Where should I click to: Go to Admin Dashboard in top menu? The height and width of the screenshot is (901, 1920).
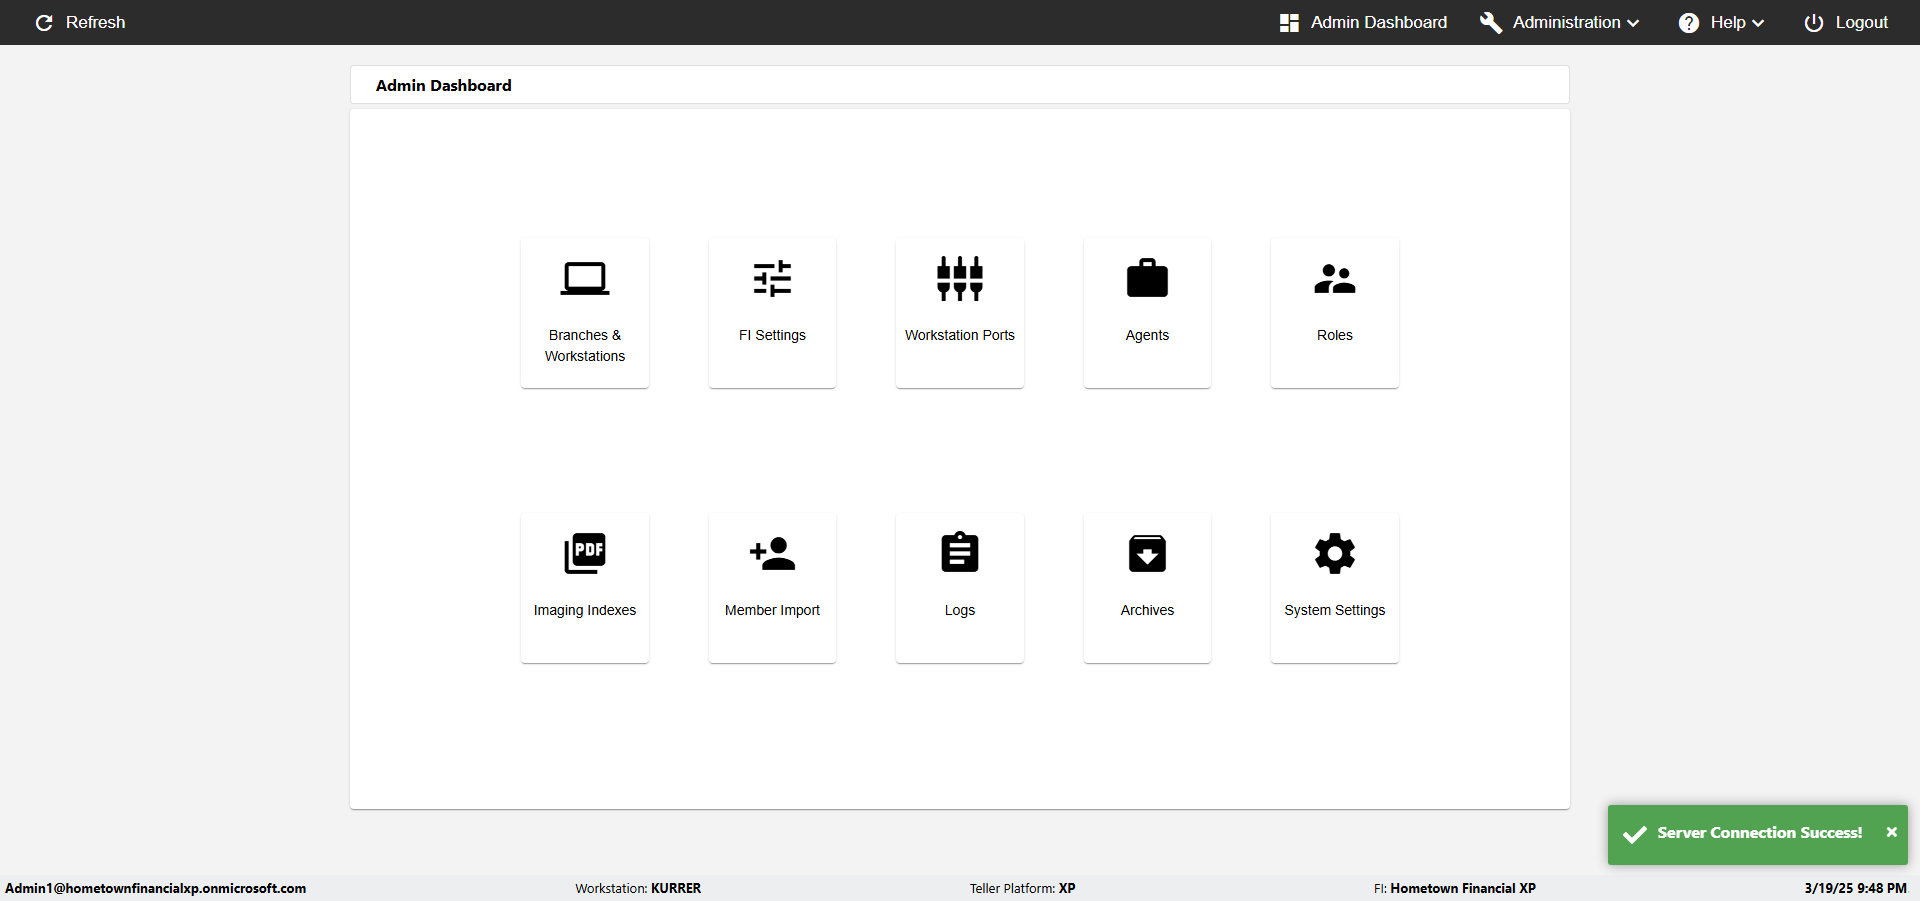1379,23
